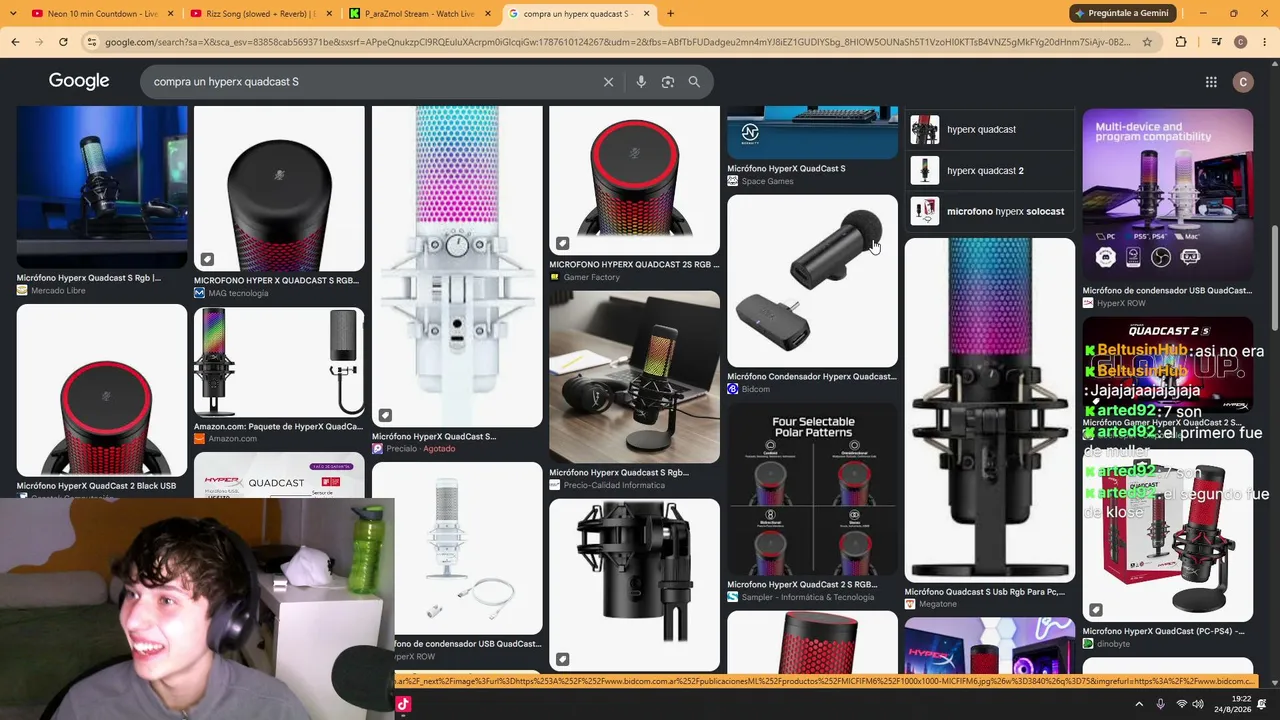
Task: Open the media control icon in Chrome's toolbar
Action: click(1216, 42)
